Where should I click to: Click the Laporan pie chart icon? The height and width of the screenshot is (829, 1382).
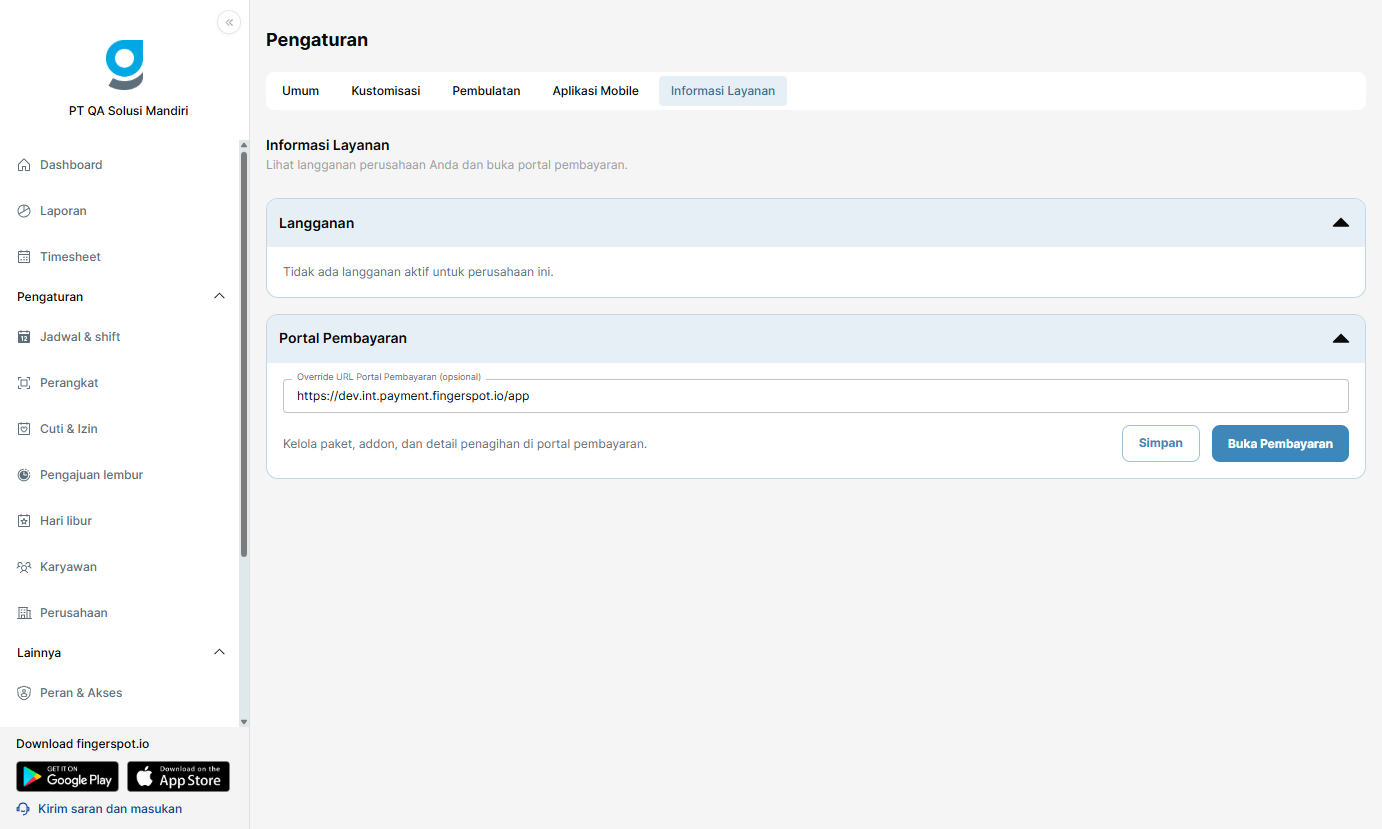pyautogui.click(x=24, y=211)
